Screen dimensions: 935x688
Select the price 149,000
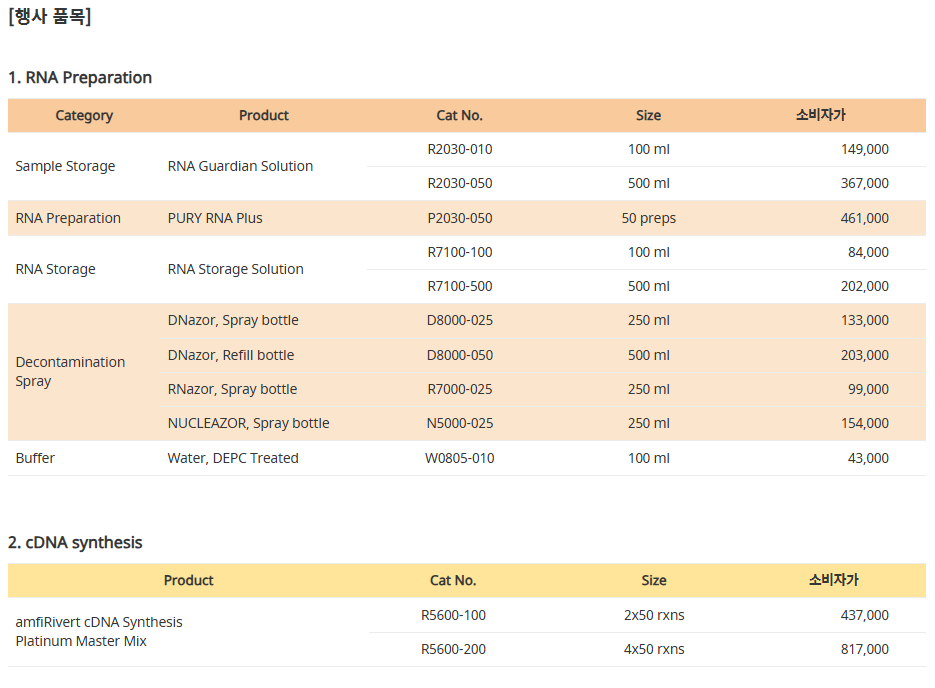(865, 149)
